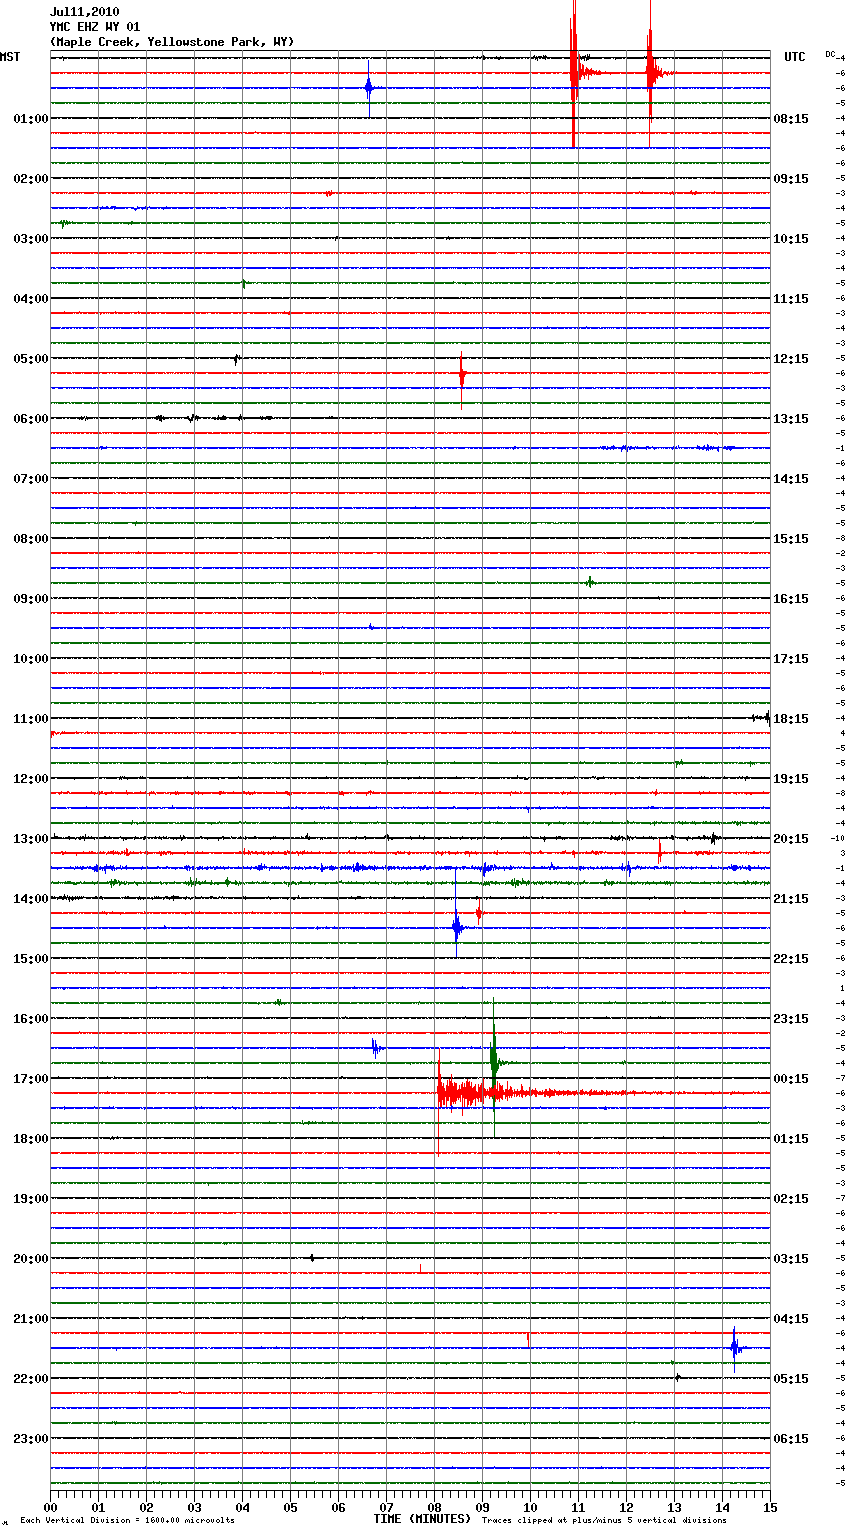This screenshot has width=850, height=1534.
Task: Select the 03:00 MST row label
Action: pos(31,238)
